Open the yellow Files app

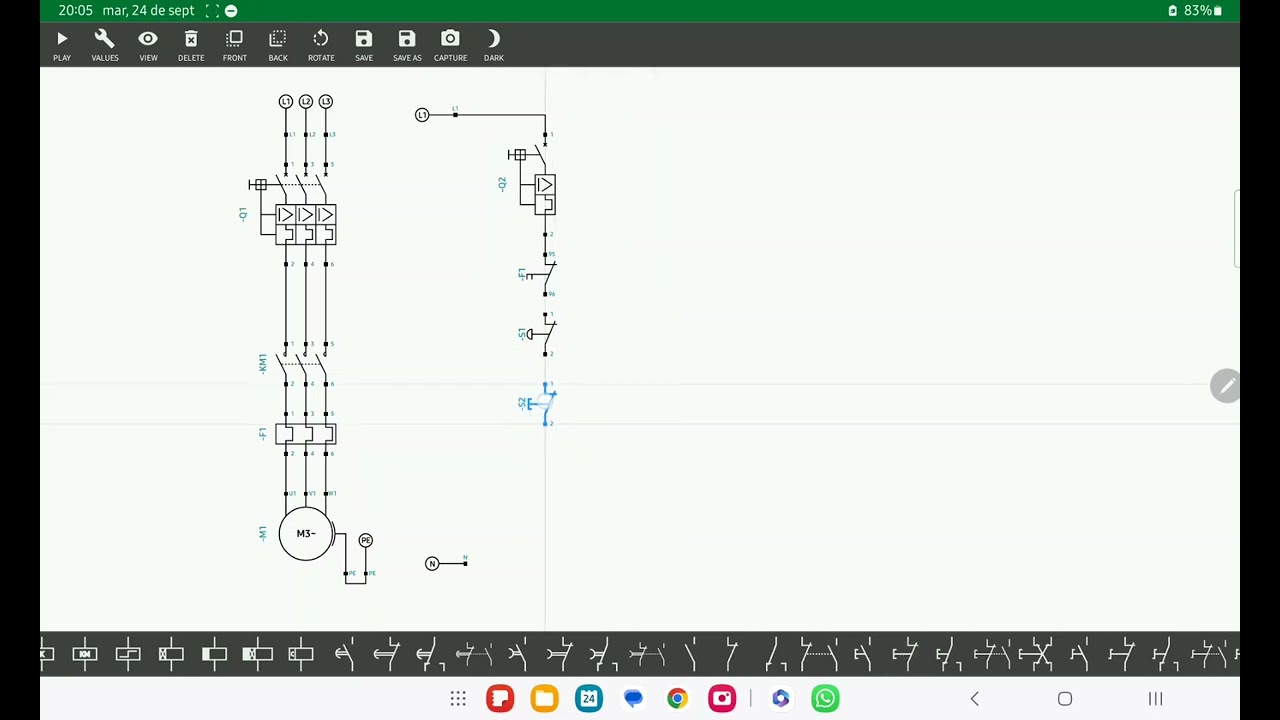(x=545, y=699)
